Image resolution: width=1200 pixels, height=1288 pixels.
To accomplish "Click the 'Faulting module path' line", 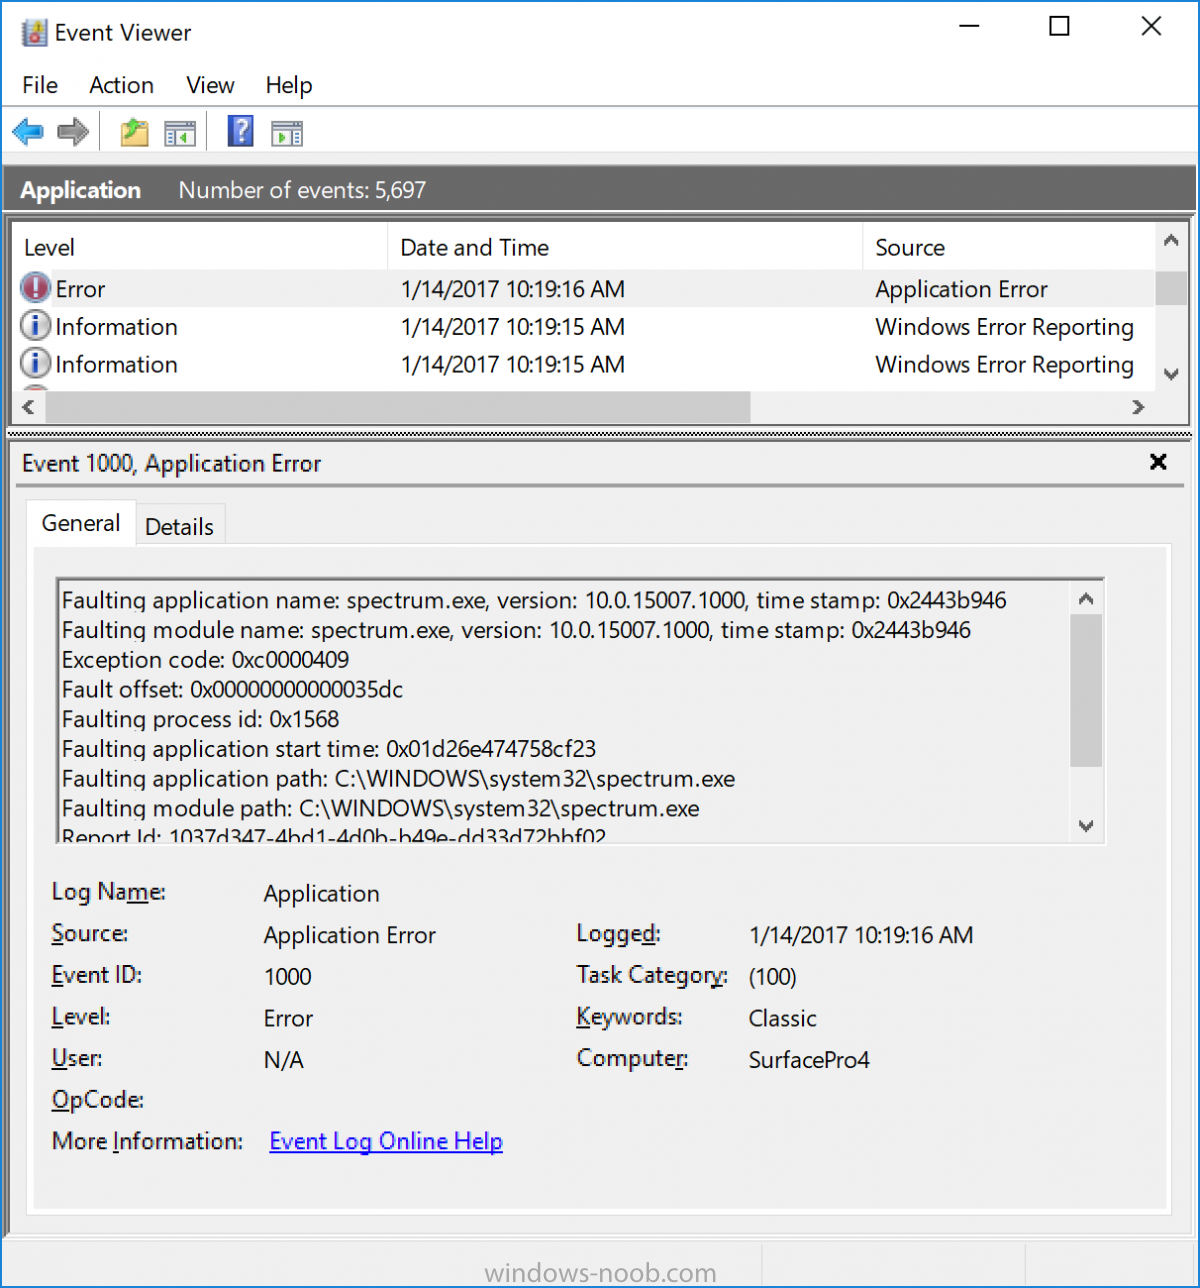I will coord(381,808).
